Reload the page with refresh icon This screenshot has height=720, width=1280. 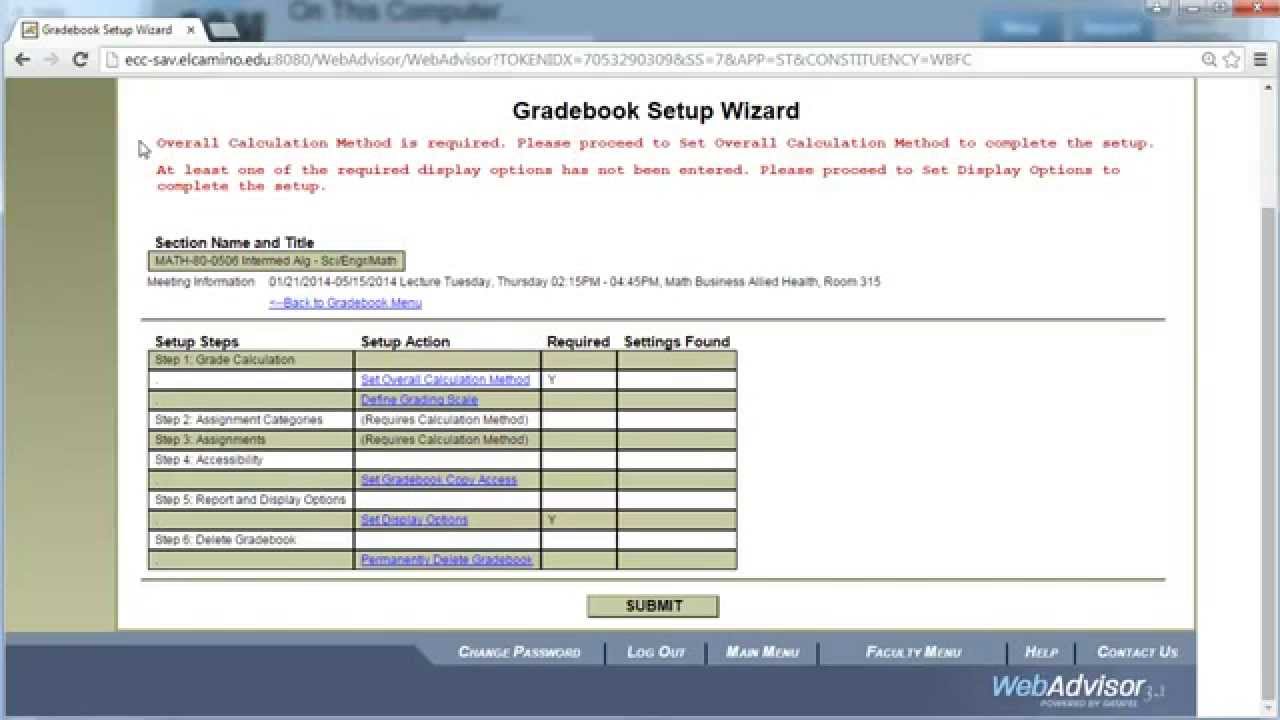coord(81,60)
